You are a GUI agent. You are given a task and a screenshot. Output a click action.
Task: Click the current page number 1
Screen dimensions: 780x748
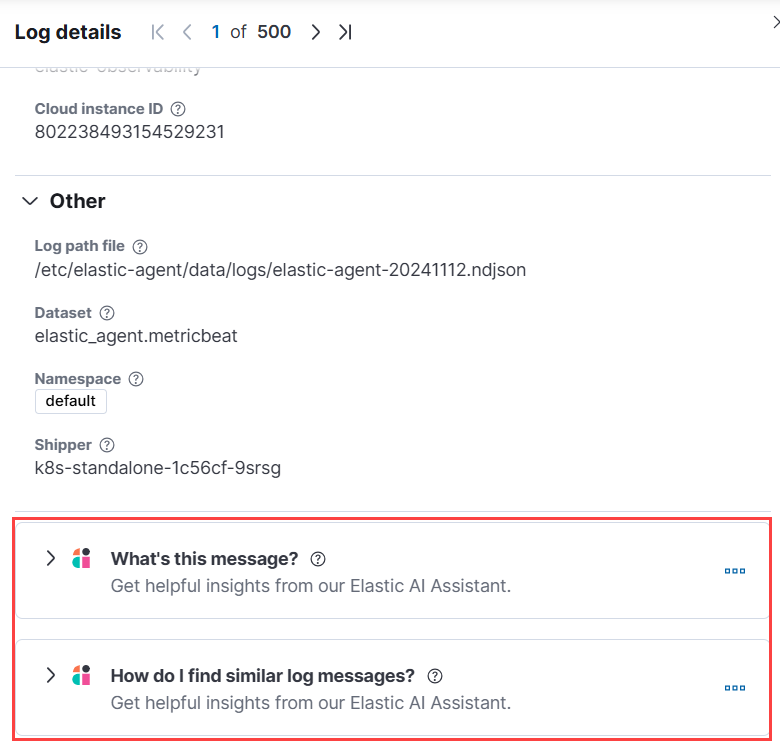coord(216,32)
